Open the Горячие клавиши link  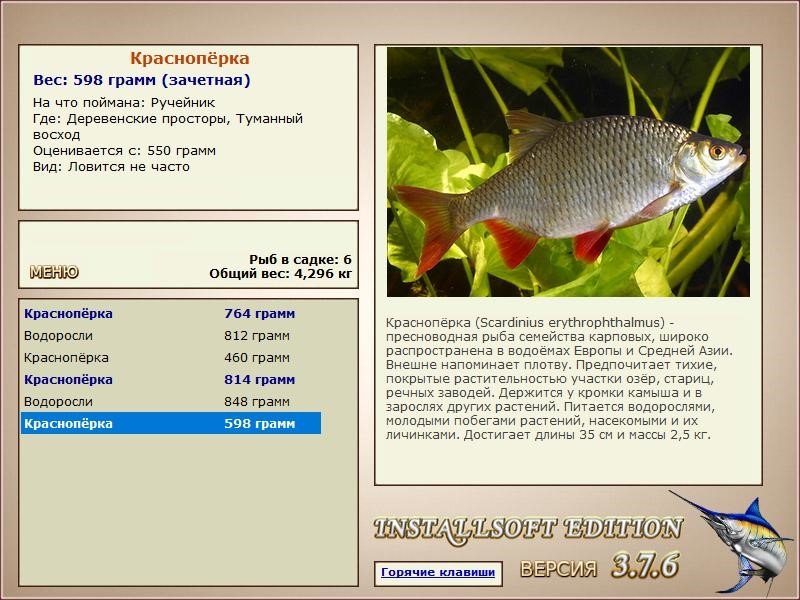click(438, 572)
